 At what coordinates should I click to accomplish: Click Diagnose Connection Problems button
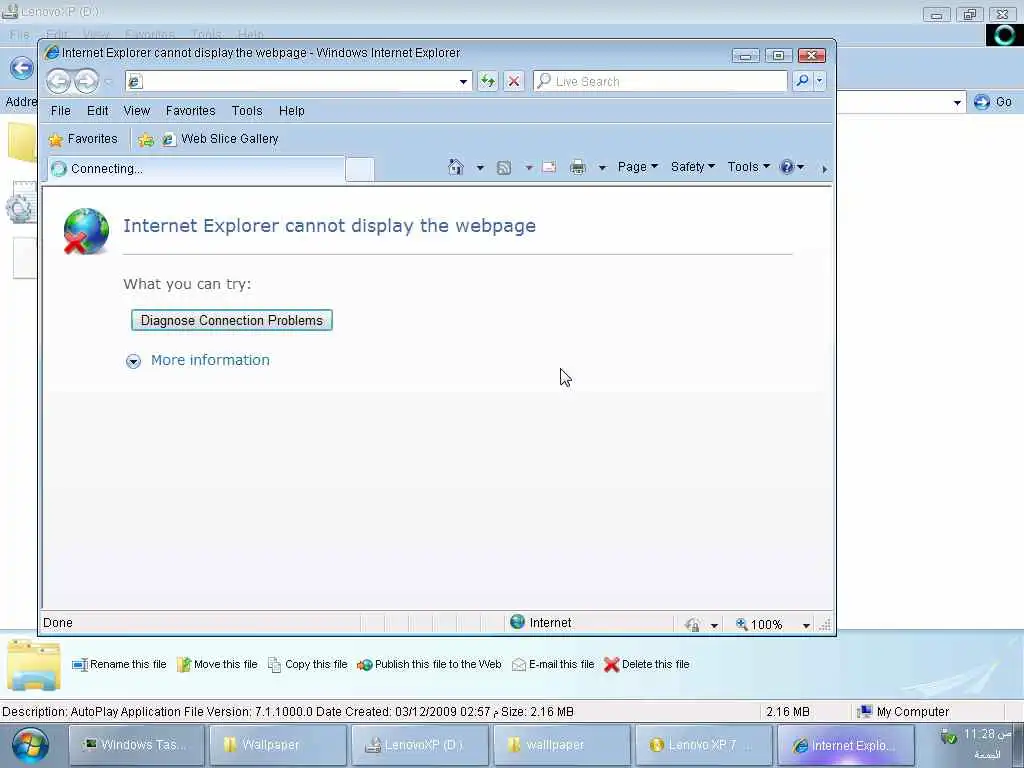232,320
